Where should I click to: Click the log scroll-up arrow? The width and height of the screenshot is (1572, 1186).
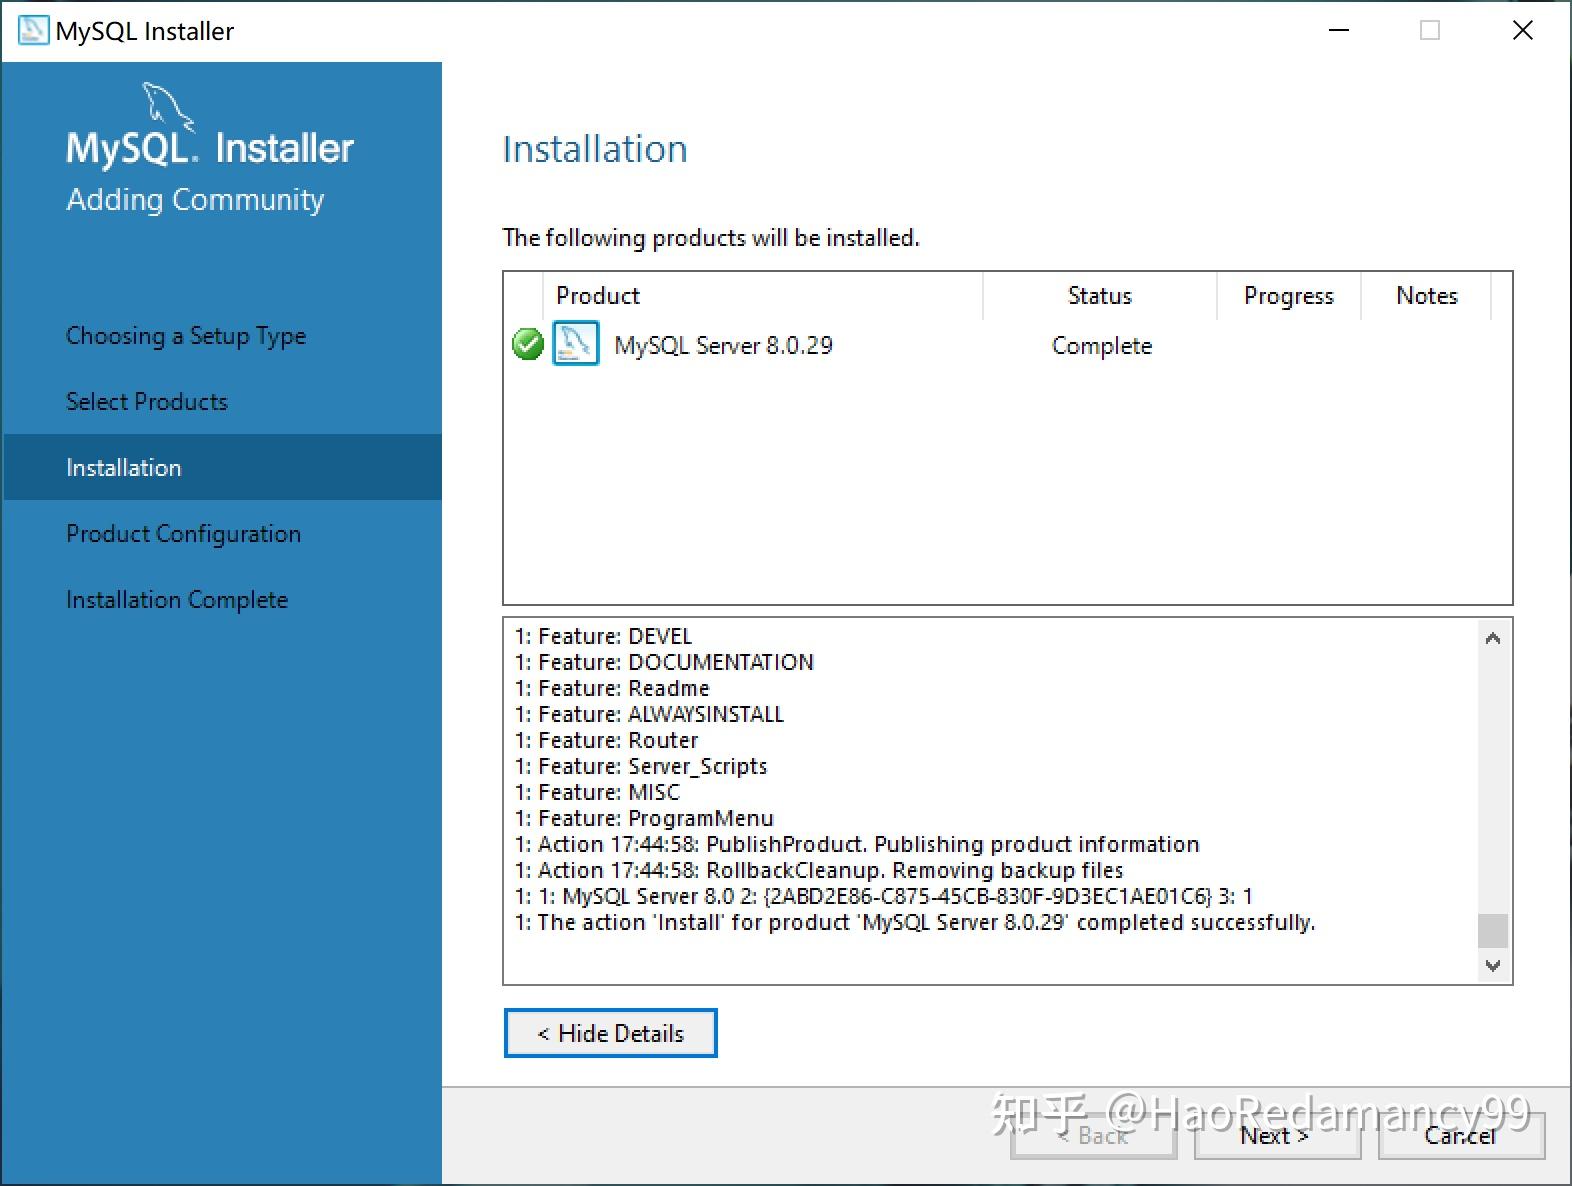pos(1492,638)
